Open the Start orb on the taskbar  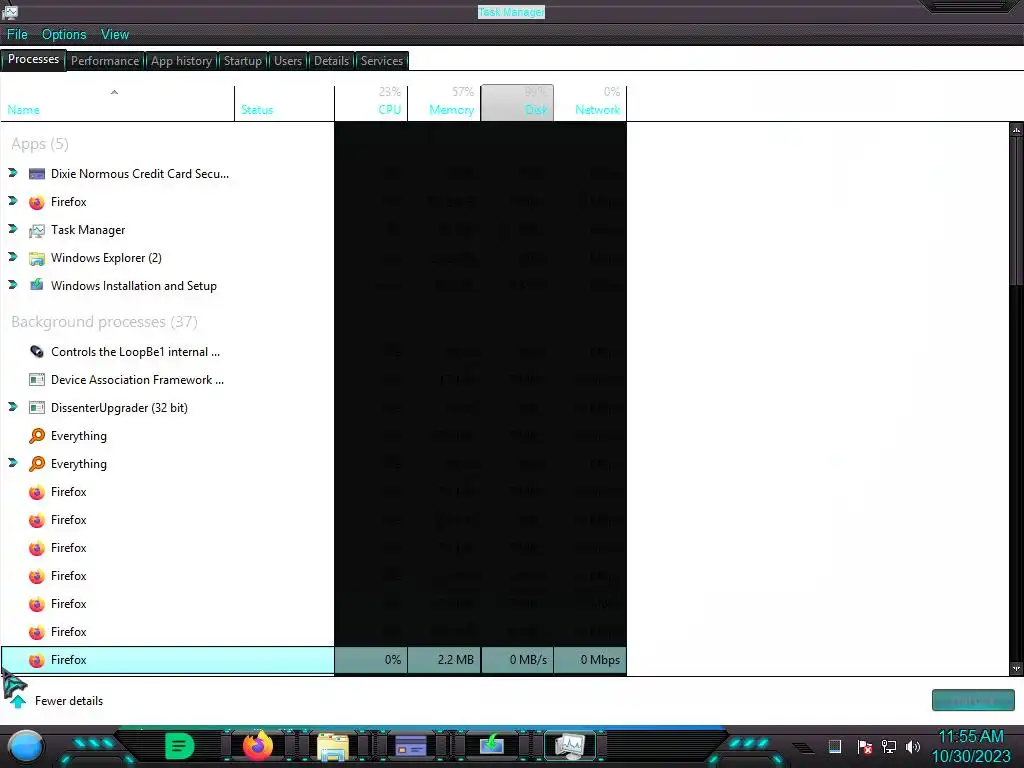[x=26, y=746]
